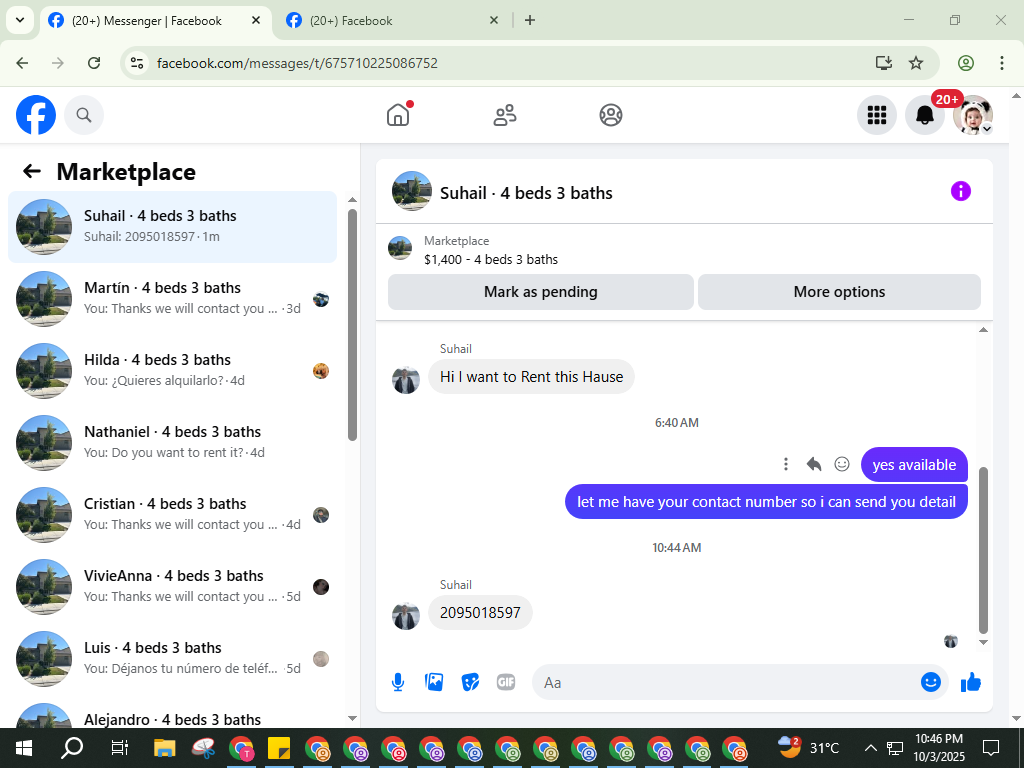Click the Facebook search magnifier icon
Viewport: 1024px width, 768px height.
(x=84, y=115)
